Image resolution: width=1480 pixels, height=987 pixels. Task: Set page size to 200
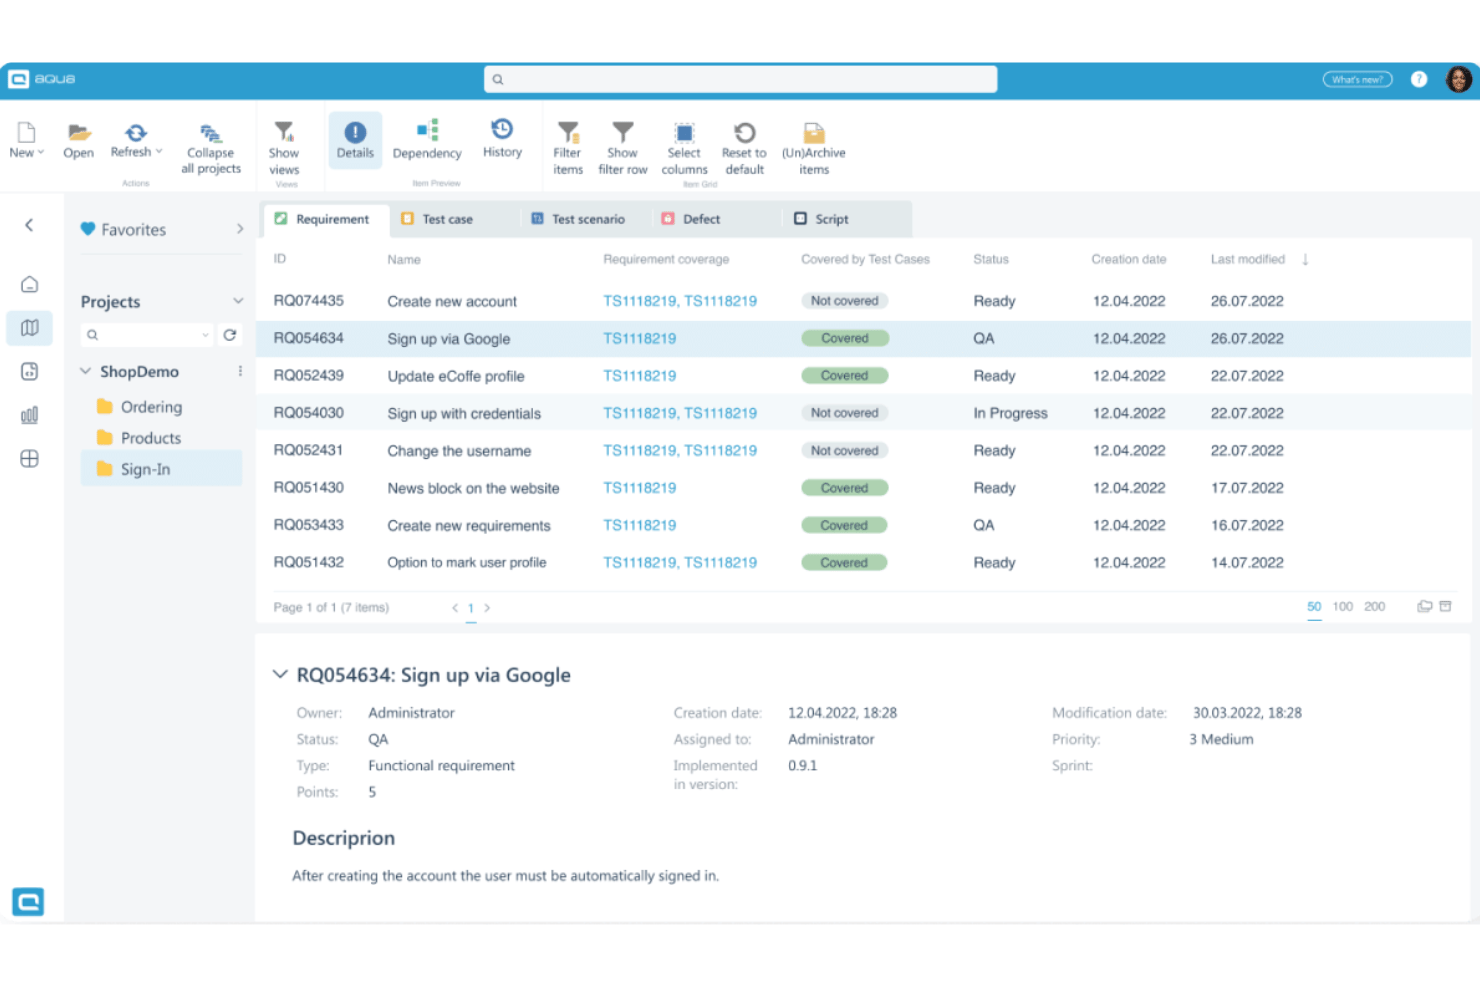(x=1375, y=607)
